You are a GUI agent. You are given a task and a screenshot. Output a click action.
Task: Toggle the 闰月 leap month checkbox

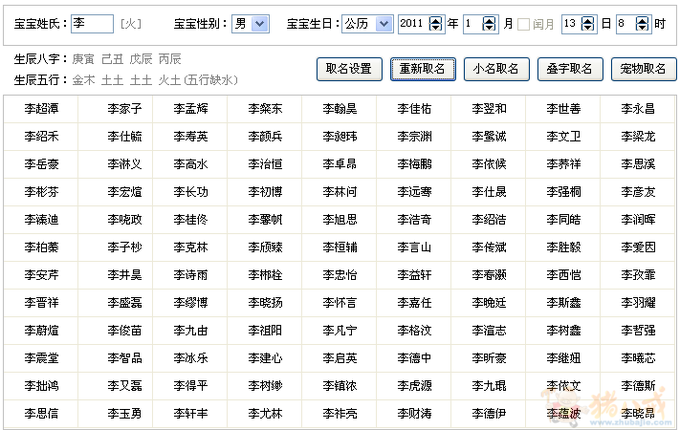[x=523, y=24]
